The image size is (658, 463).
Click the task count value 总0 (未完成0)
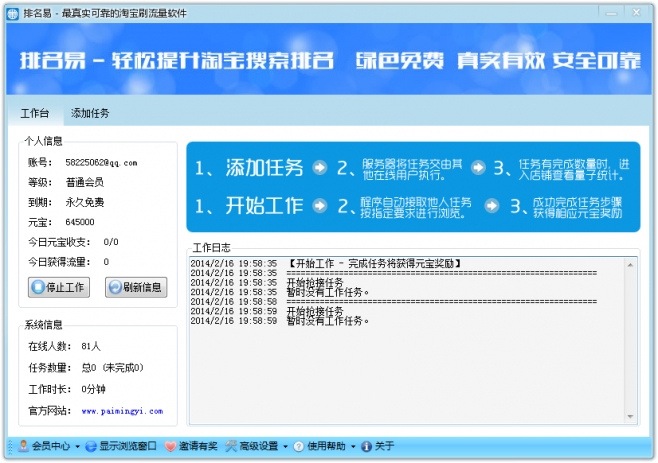[112, 368]
